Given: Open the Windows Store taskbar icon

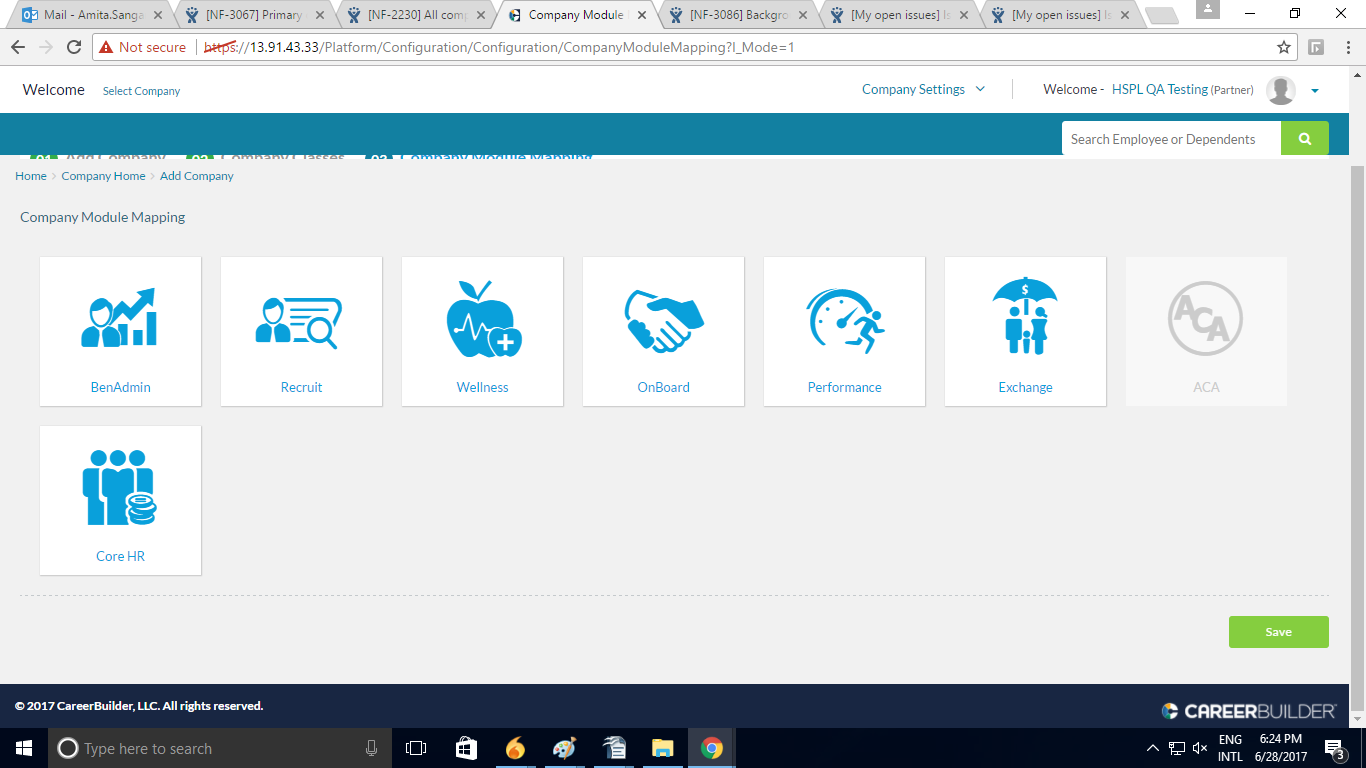Looking at the screenshot, I should [x=466, y=748].
